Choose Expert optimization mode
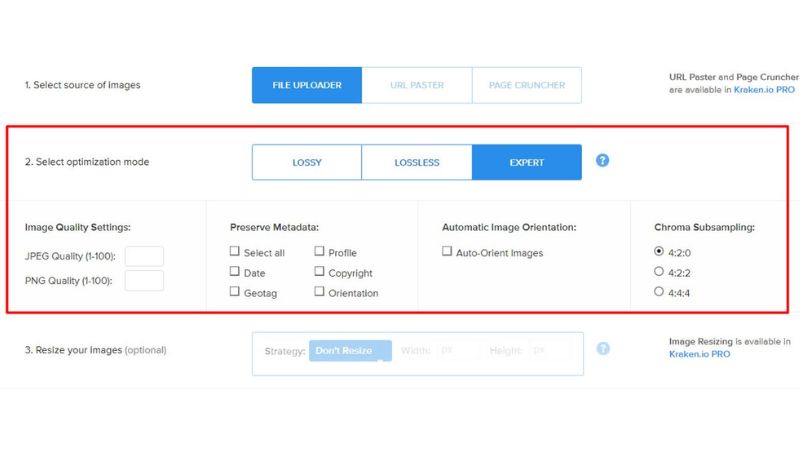The width and height of the screenshot is (800, 450). [x=527, y=162]
